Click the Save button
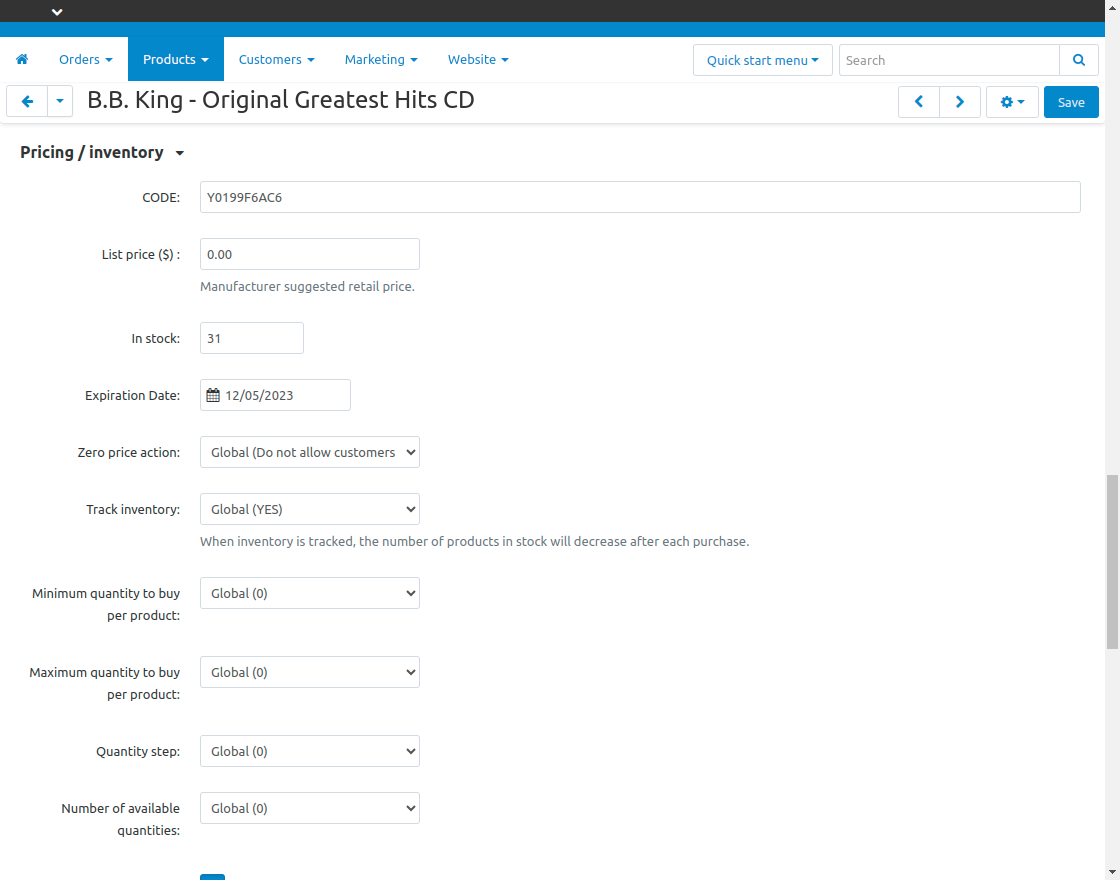Image resolution: width=1120 pixels, height=880 pixels. [1071, 101]
